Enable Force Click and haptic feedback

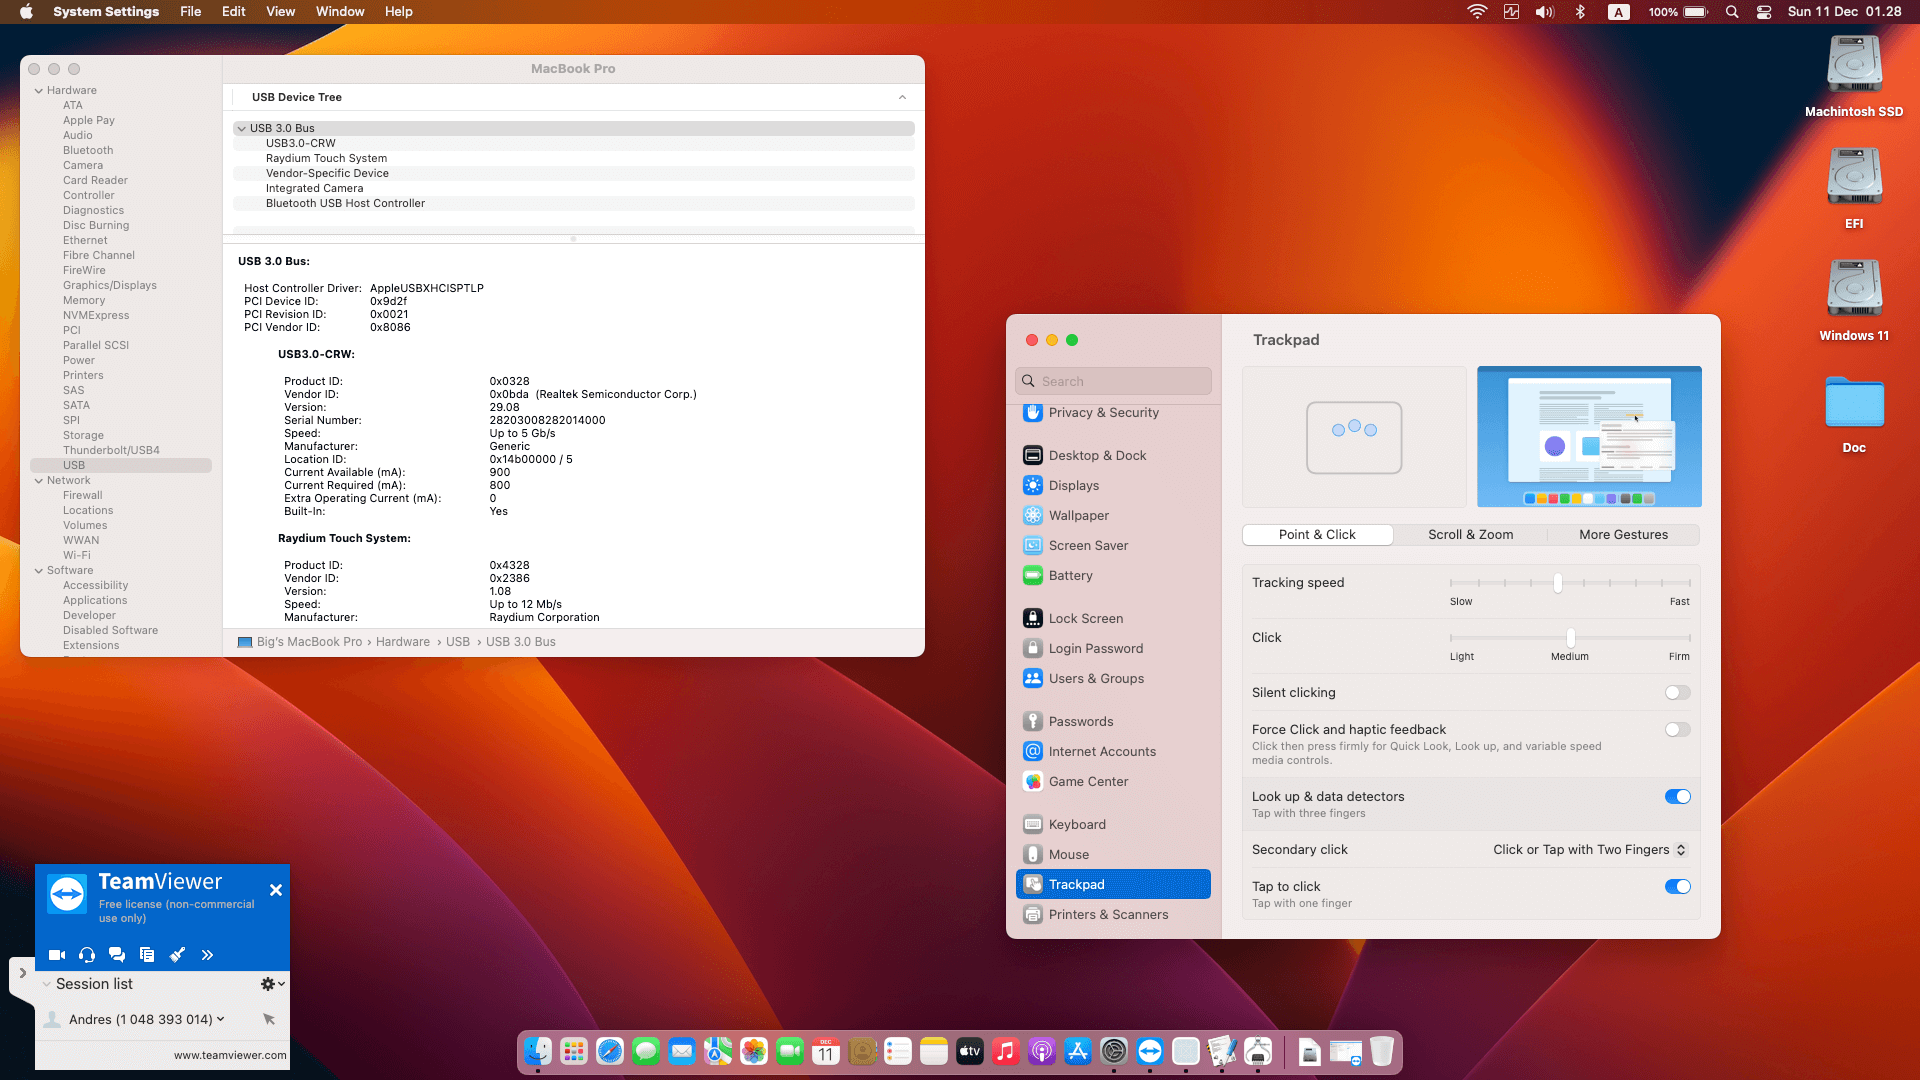pyautogui.click(x=1677, y=730)
